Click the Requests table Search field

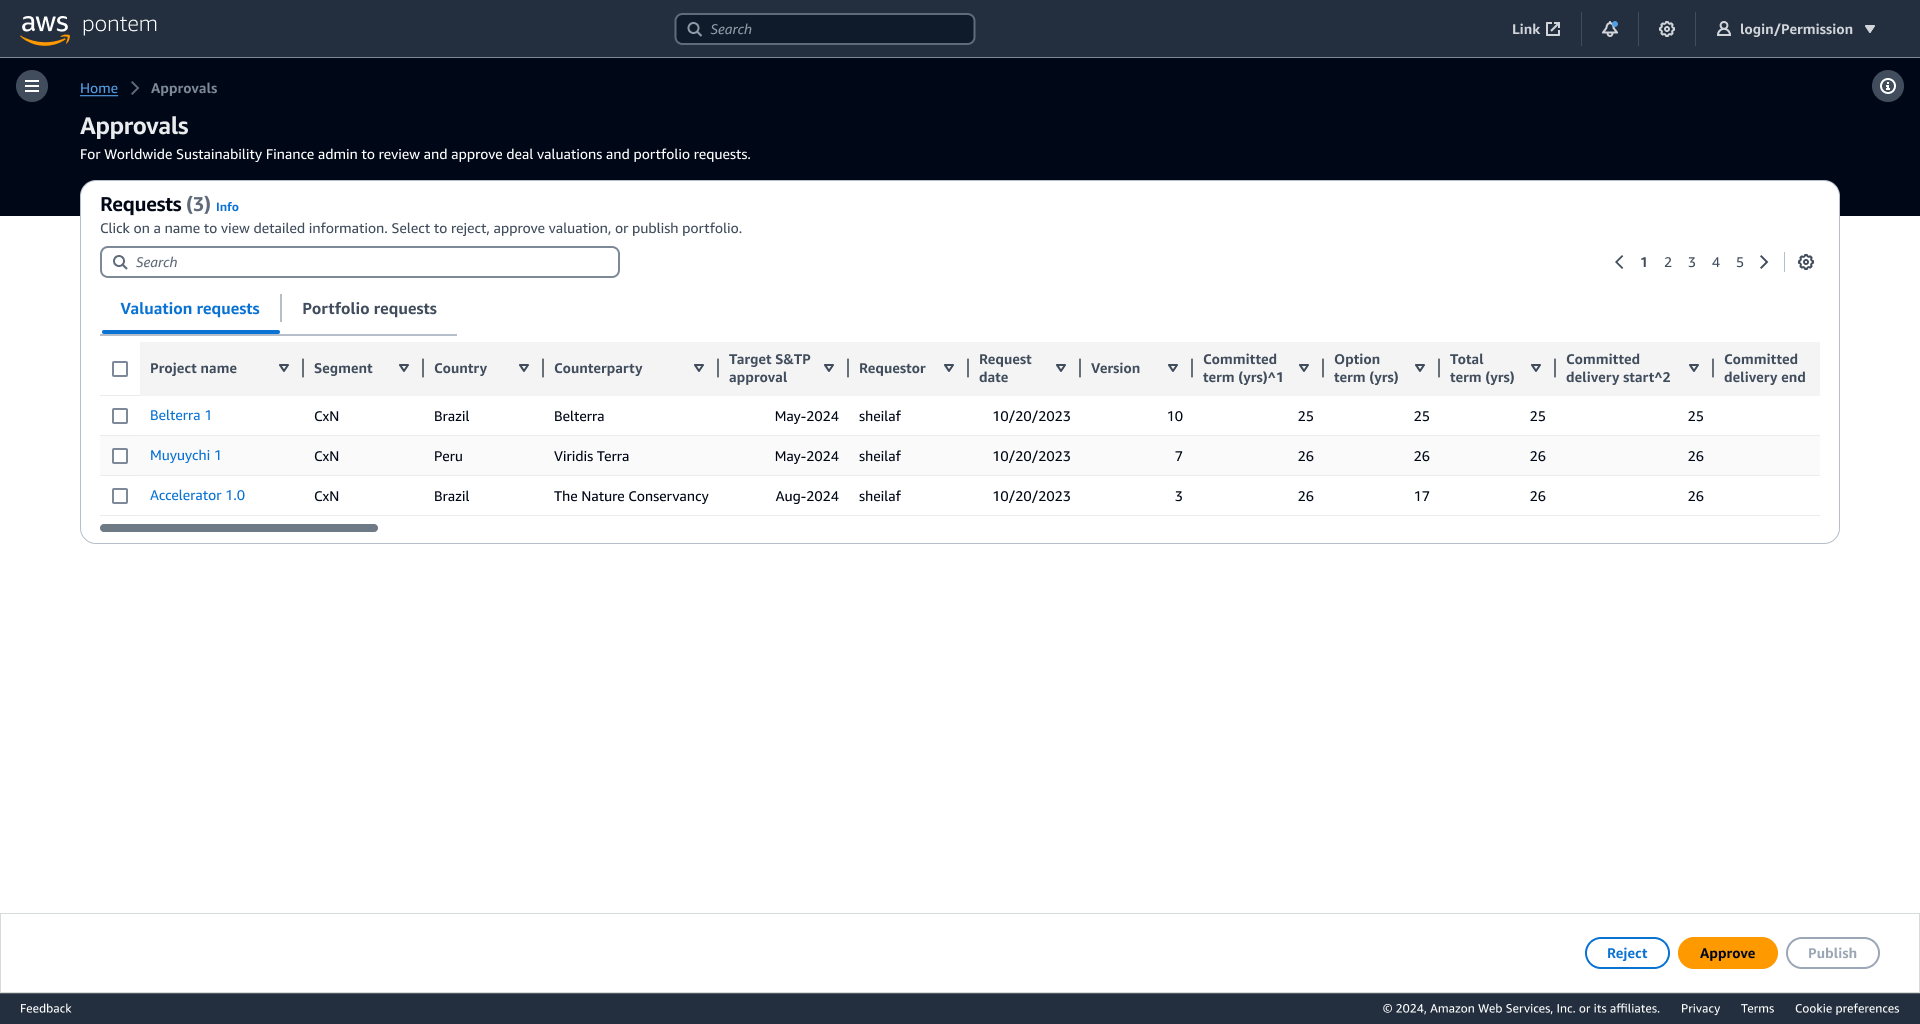(360, 262)
